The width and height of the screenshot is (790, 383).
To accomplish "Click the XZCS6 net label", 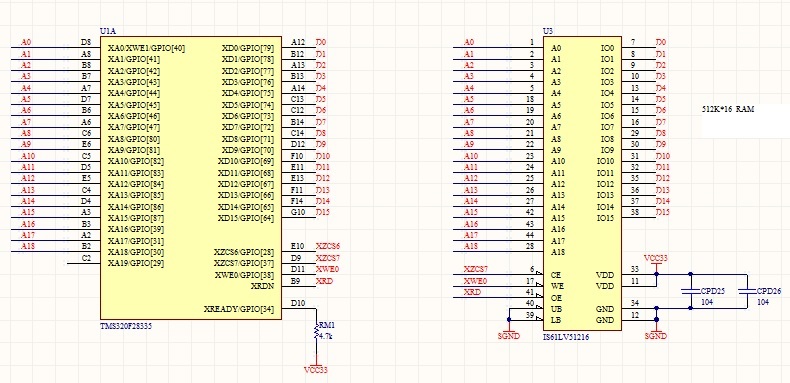I will click(x=328, y=246).
